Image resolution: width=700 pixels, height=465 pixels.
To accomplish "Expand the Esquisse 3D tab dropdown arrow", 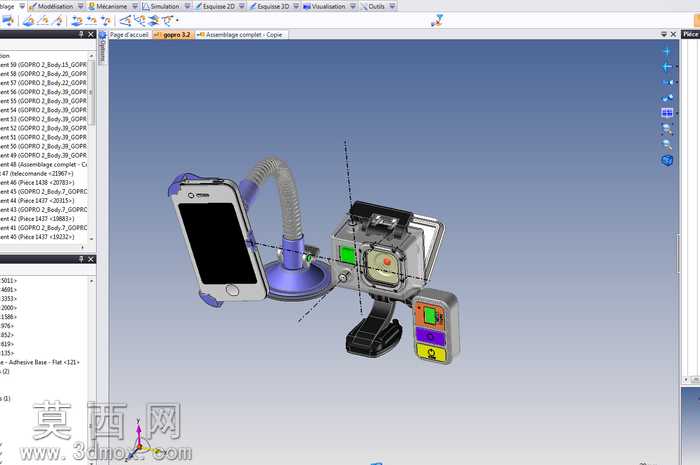I will pos(296,6).
